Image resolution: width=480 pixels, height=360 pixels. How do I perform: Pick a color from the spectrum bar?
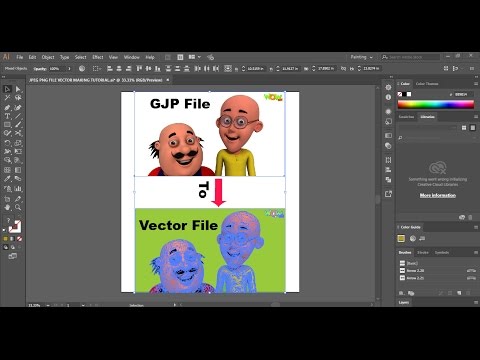[x=436, y=105]
